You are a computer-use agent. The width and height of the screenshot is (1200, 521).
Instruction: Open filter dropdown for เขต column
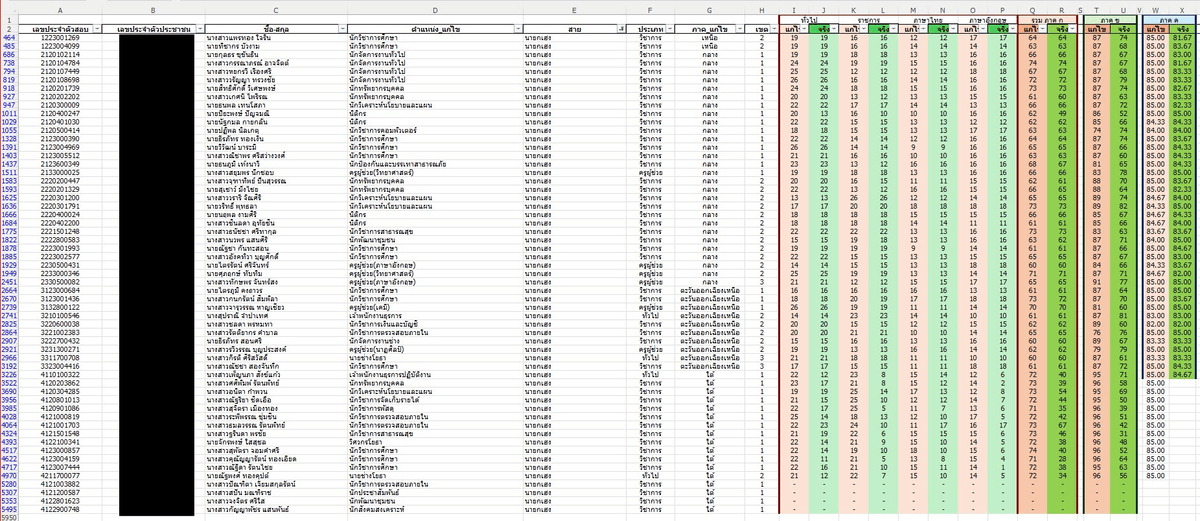click(773, 29)
